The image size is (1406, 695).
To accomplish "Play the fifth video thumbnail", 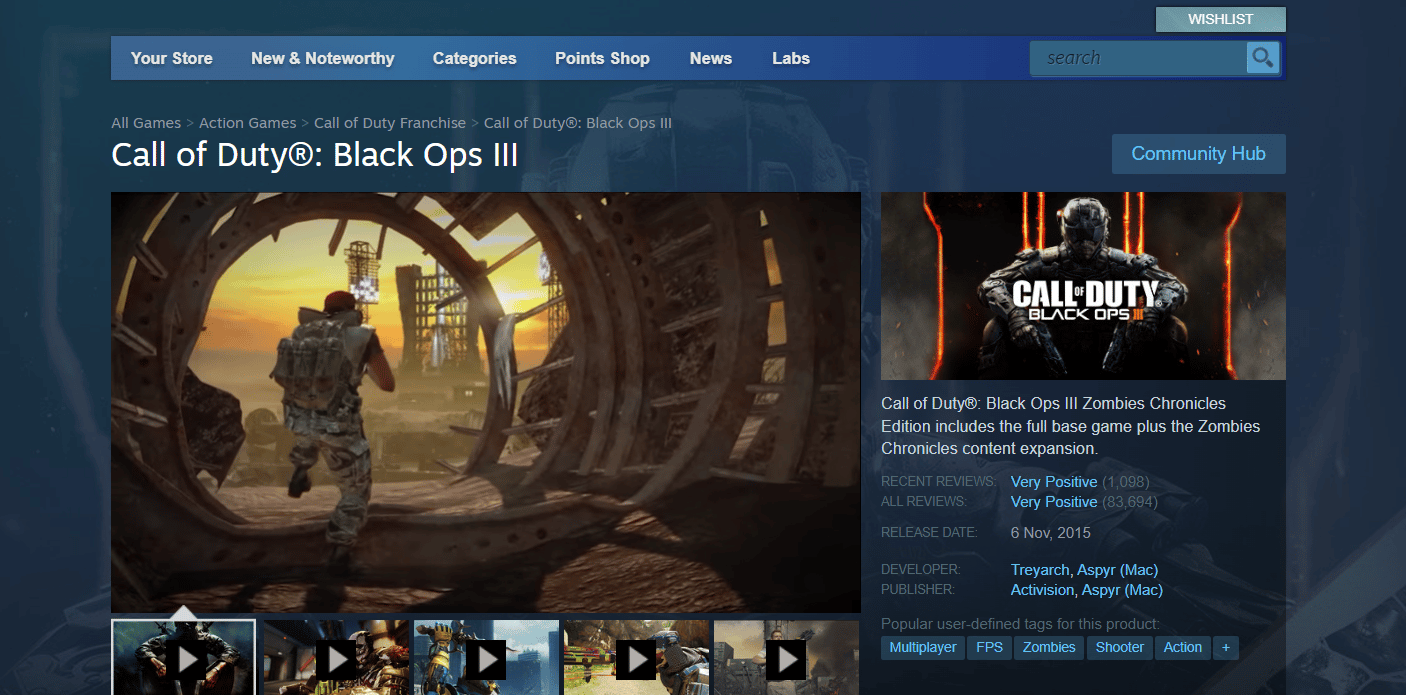I will 786,658.
